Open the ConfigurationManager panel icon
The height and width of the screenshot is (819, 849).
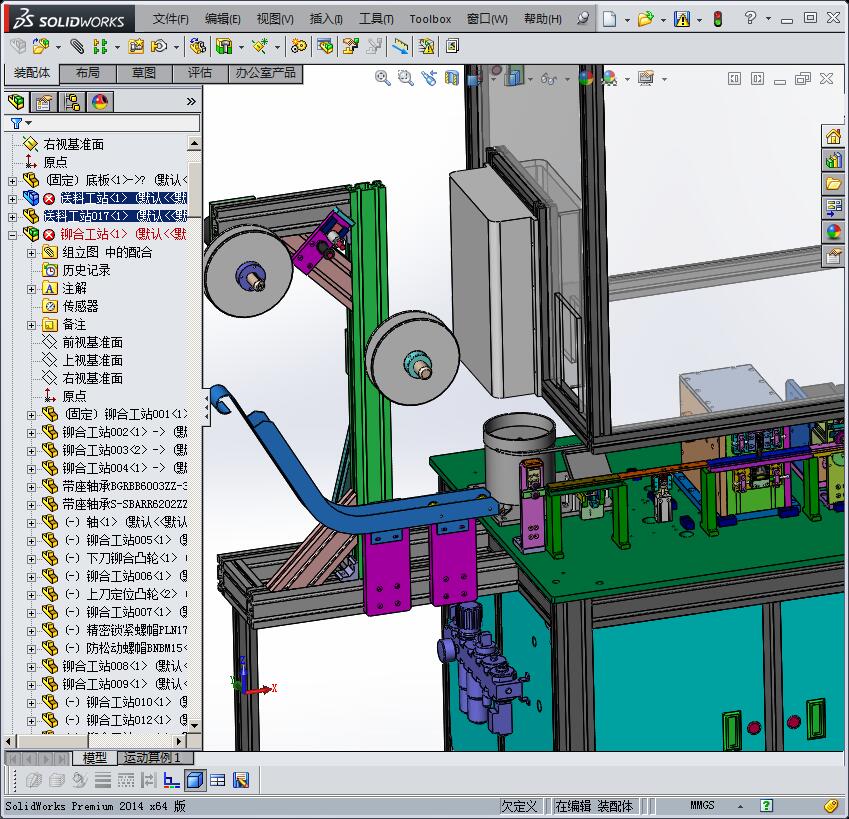point(73,101)
